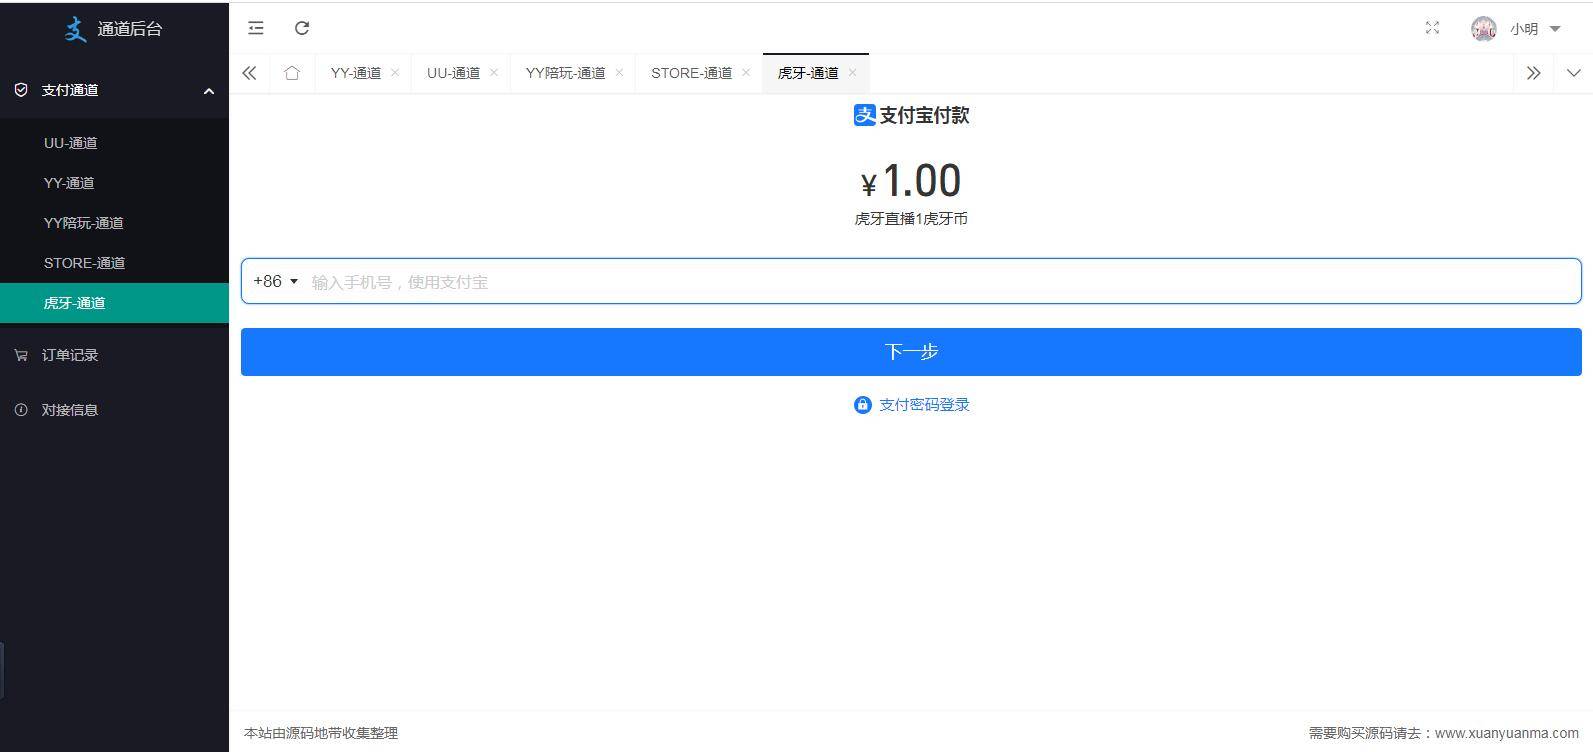
Task: Click the 小明 username label
Action: point(1524,29)
